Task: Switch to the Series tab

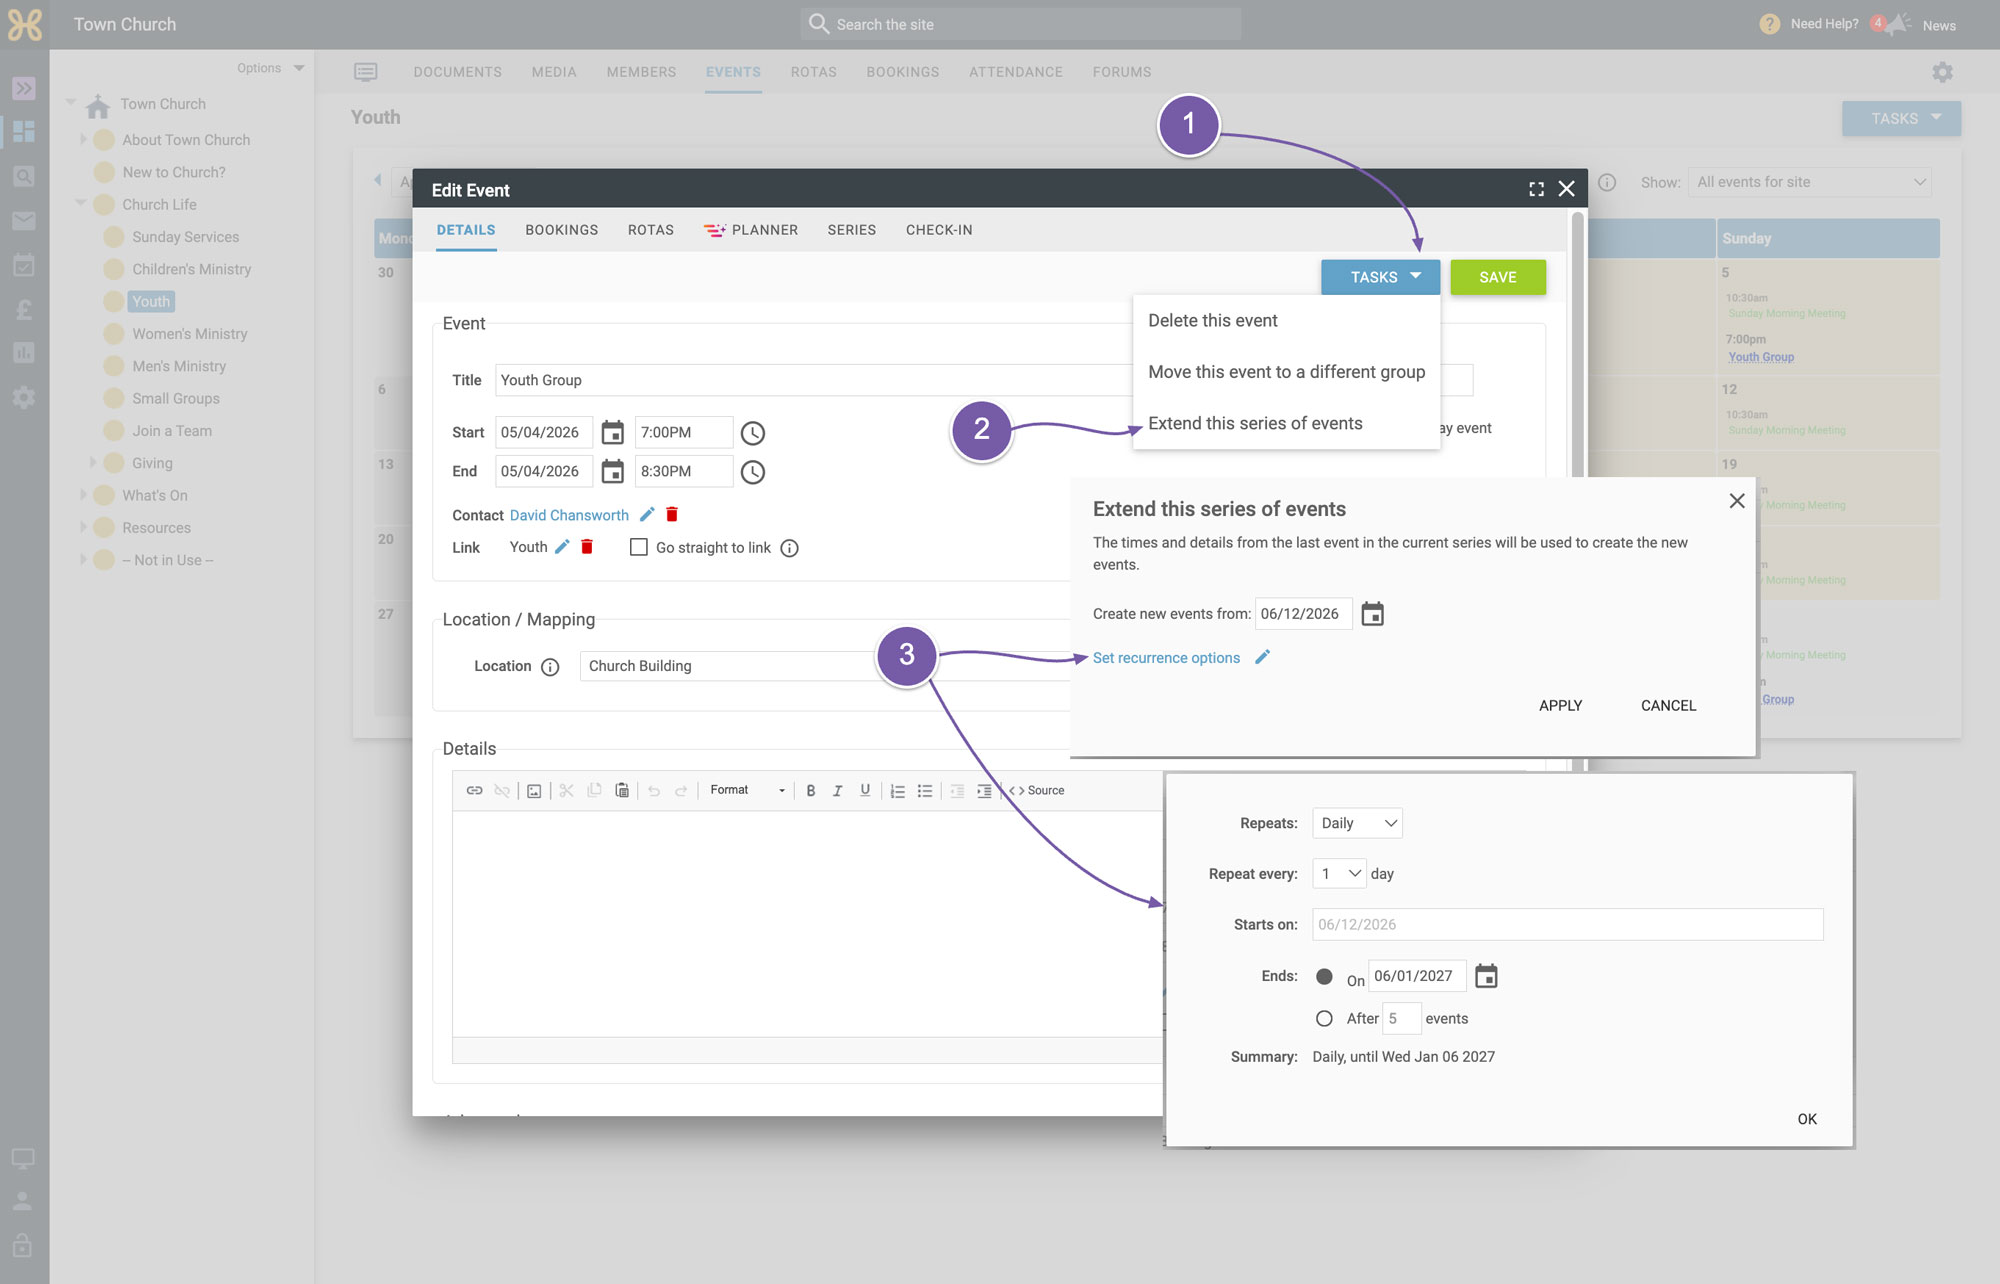Action: coord(851,230)
